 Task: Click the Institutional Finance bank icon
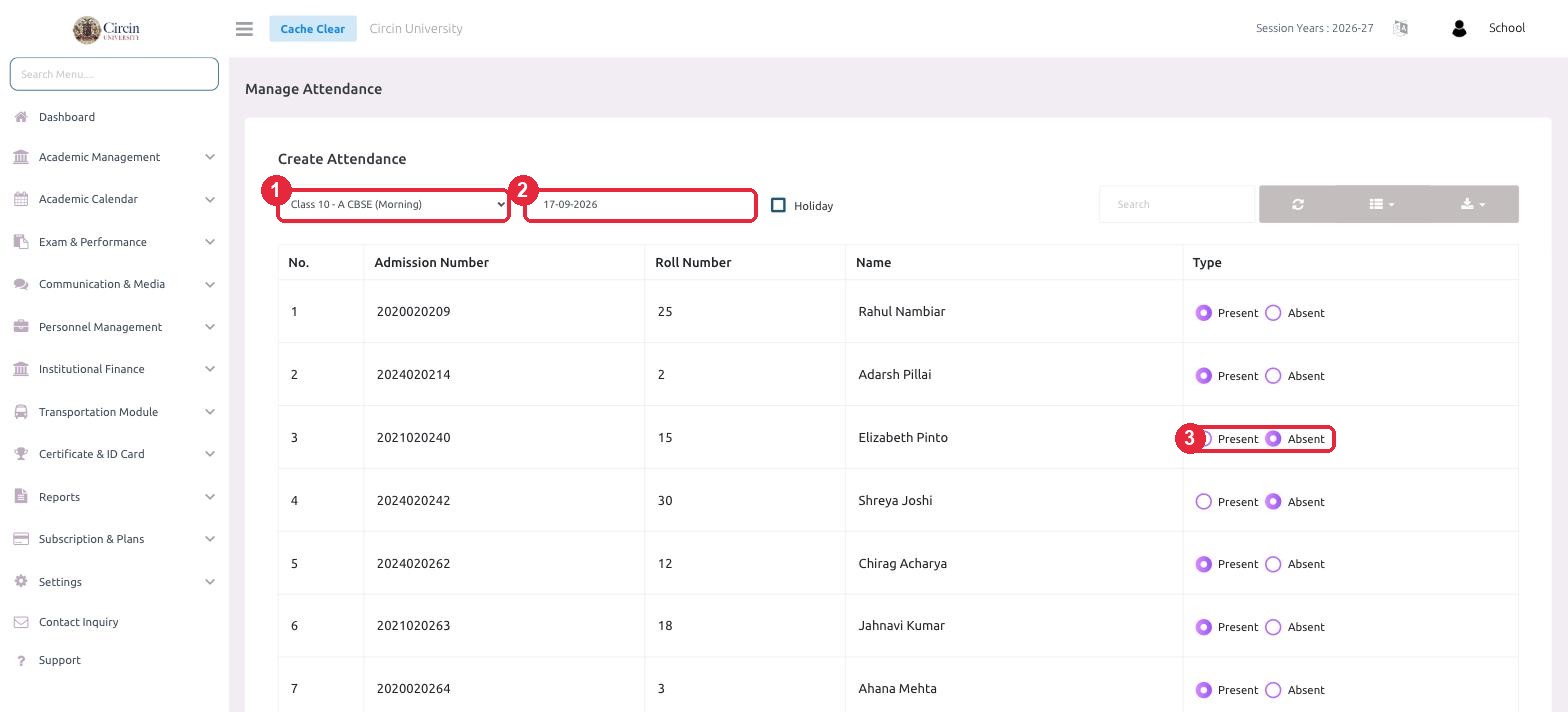[x=21, y=369]
